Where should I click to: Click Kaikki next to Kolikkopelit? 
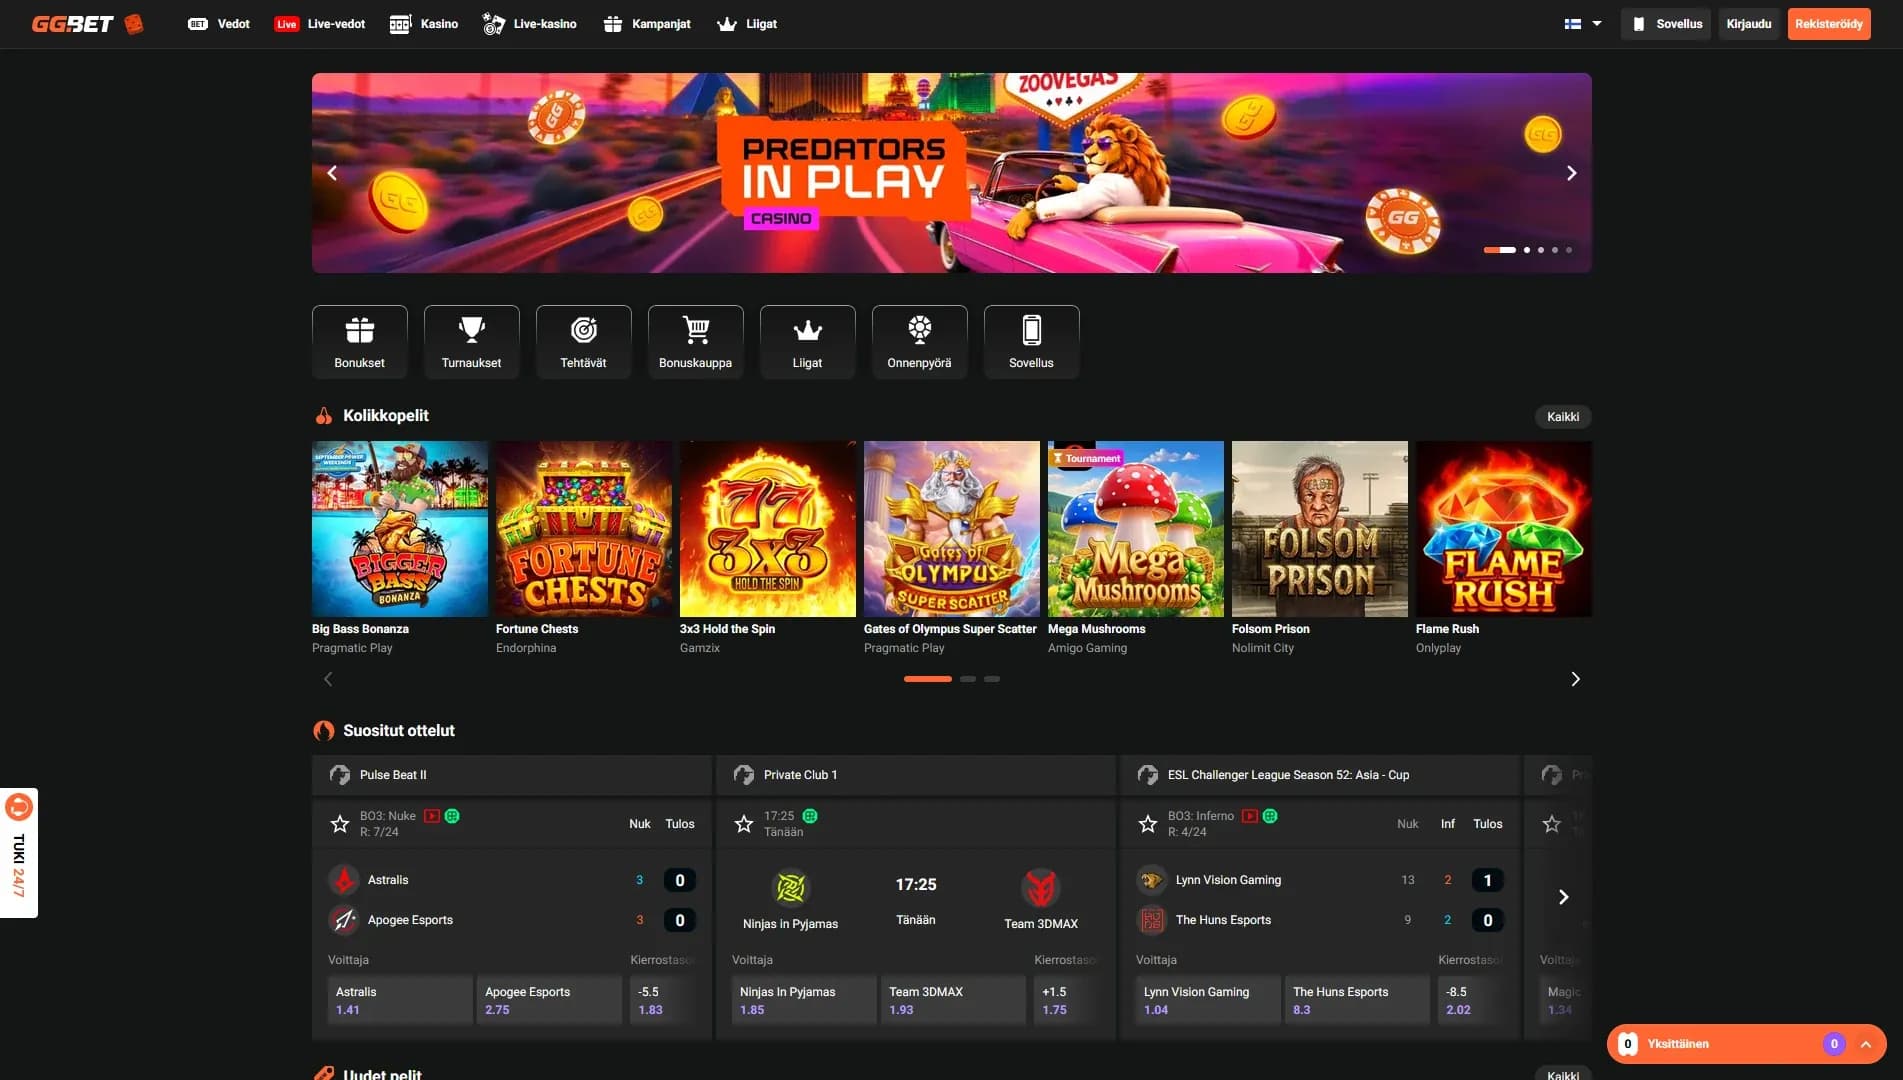(1563, 417)
